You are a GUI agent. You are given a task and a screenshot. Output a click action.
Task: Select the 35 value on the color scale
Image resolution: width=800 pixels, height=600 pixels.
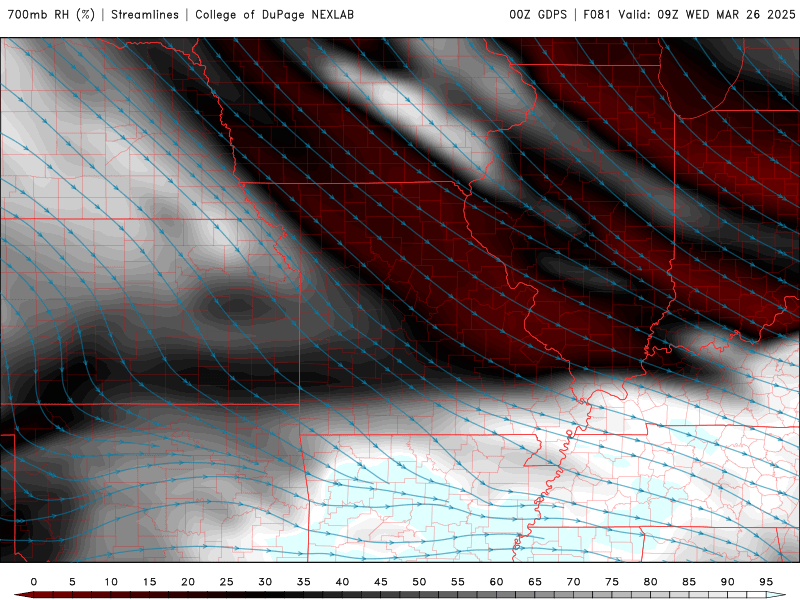pos(304,582)
